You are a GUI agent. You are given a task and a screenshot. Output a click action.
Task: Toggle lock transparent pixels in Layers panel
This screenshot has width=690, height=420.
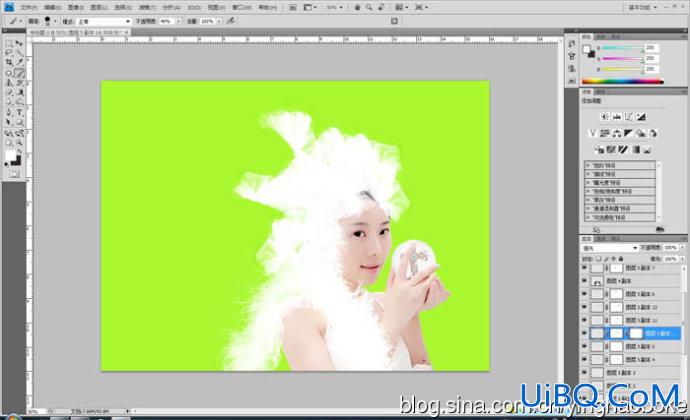(598, 259)
